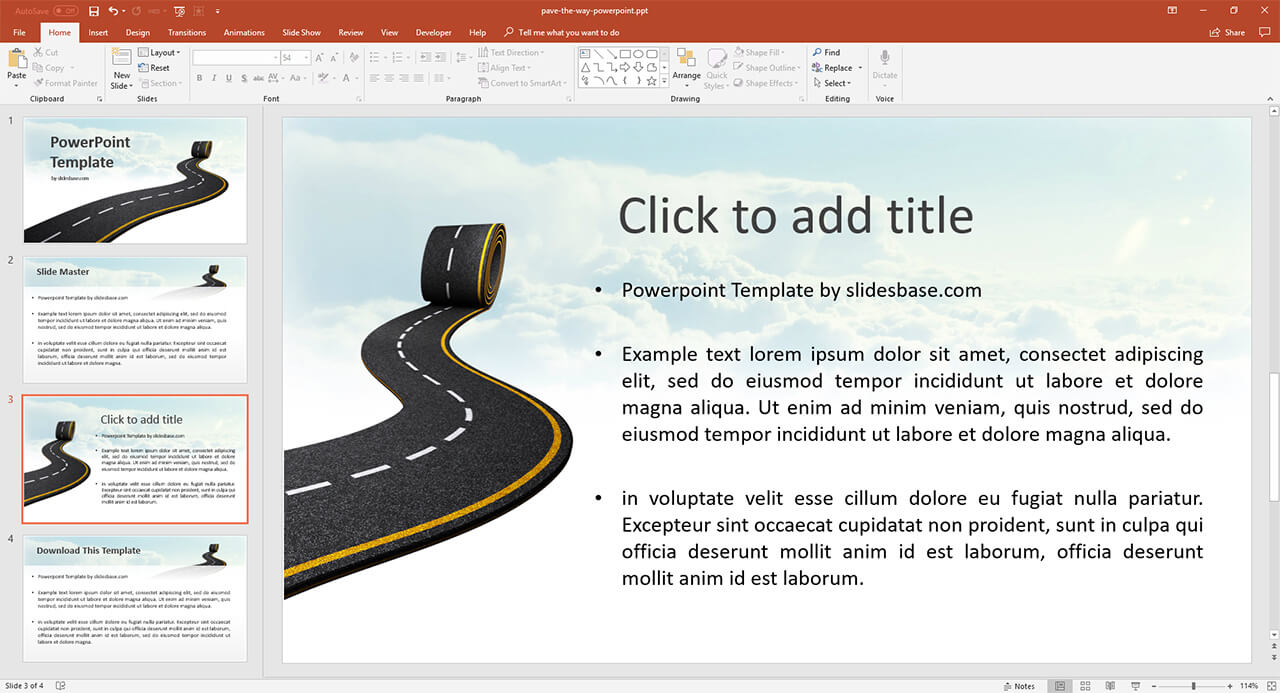This screenshot has width=1280, height=693.
Task: Expand the Select dropdown in Editing
Action: click(x=837, y=83)
